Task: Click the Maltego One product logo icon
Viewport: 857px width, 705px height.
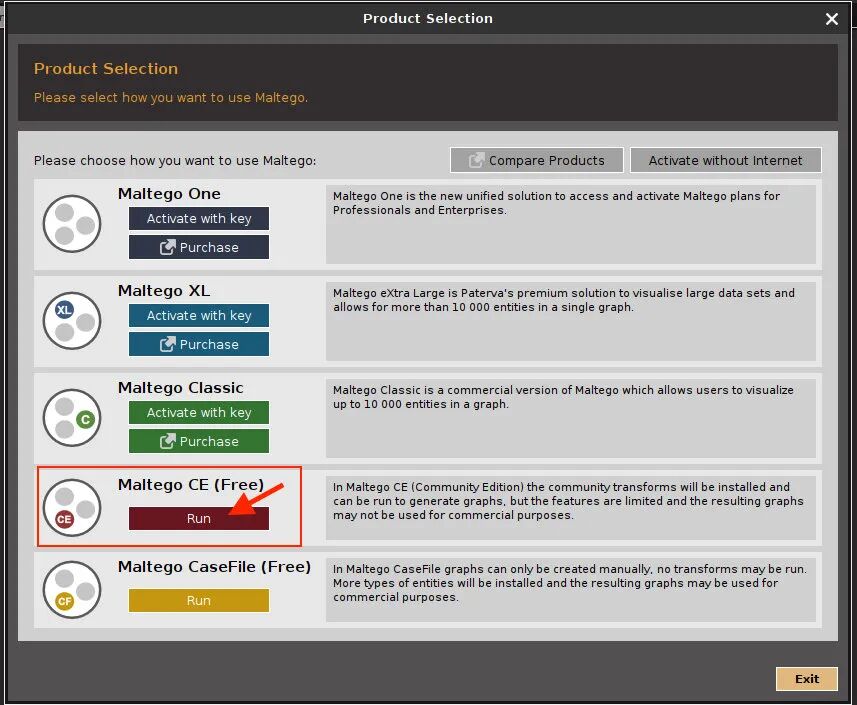Action: click(x=72, y=224)
